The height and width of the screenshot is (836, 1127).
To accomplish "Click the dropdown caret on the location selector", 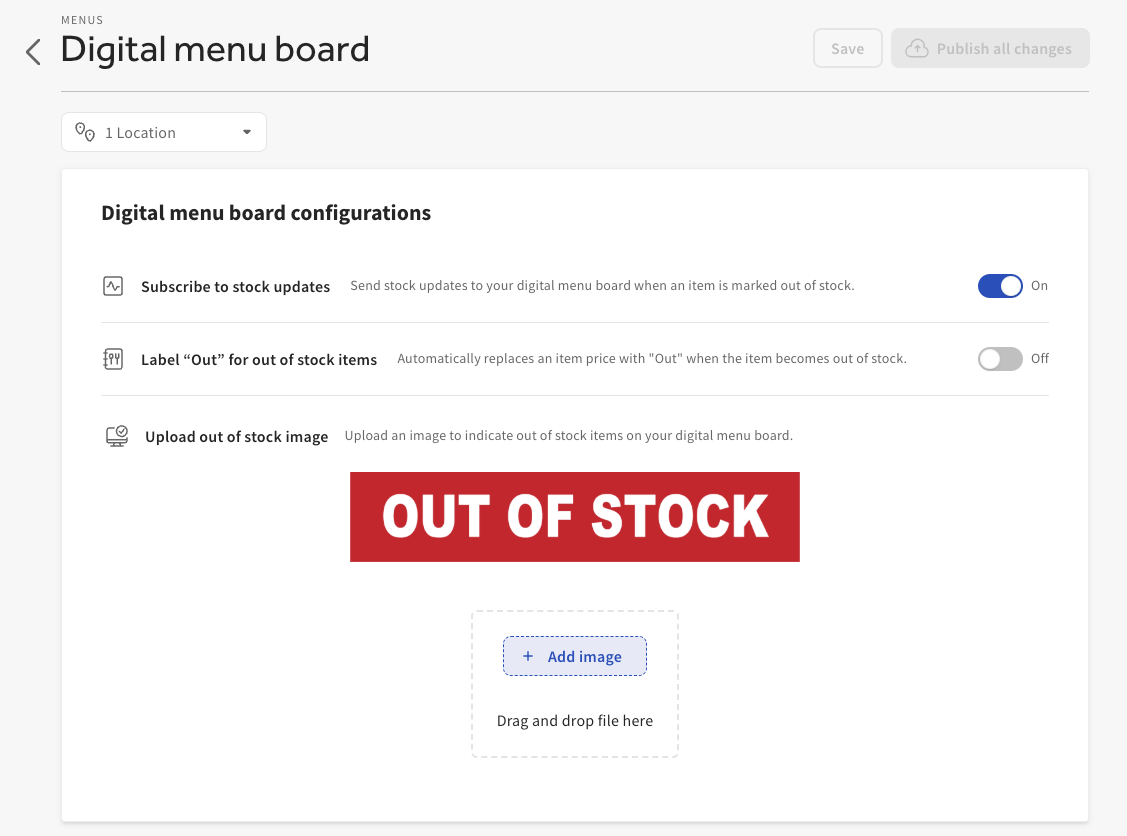I will click(x=246, y=131).
